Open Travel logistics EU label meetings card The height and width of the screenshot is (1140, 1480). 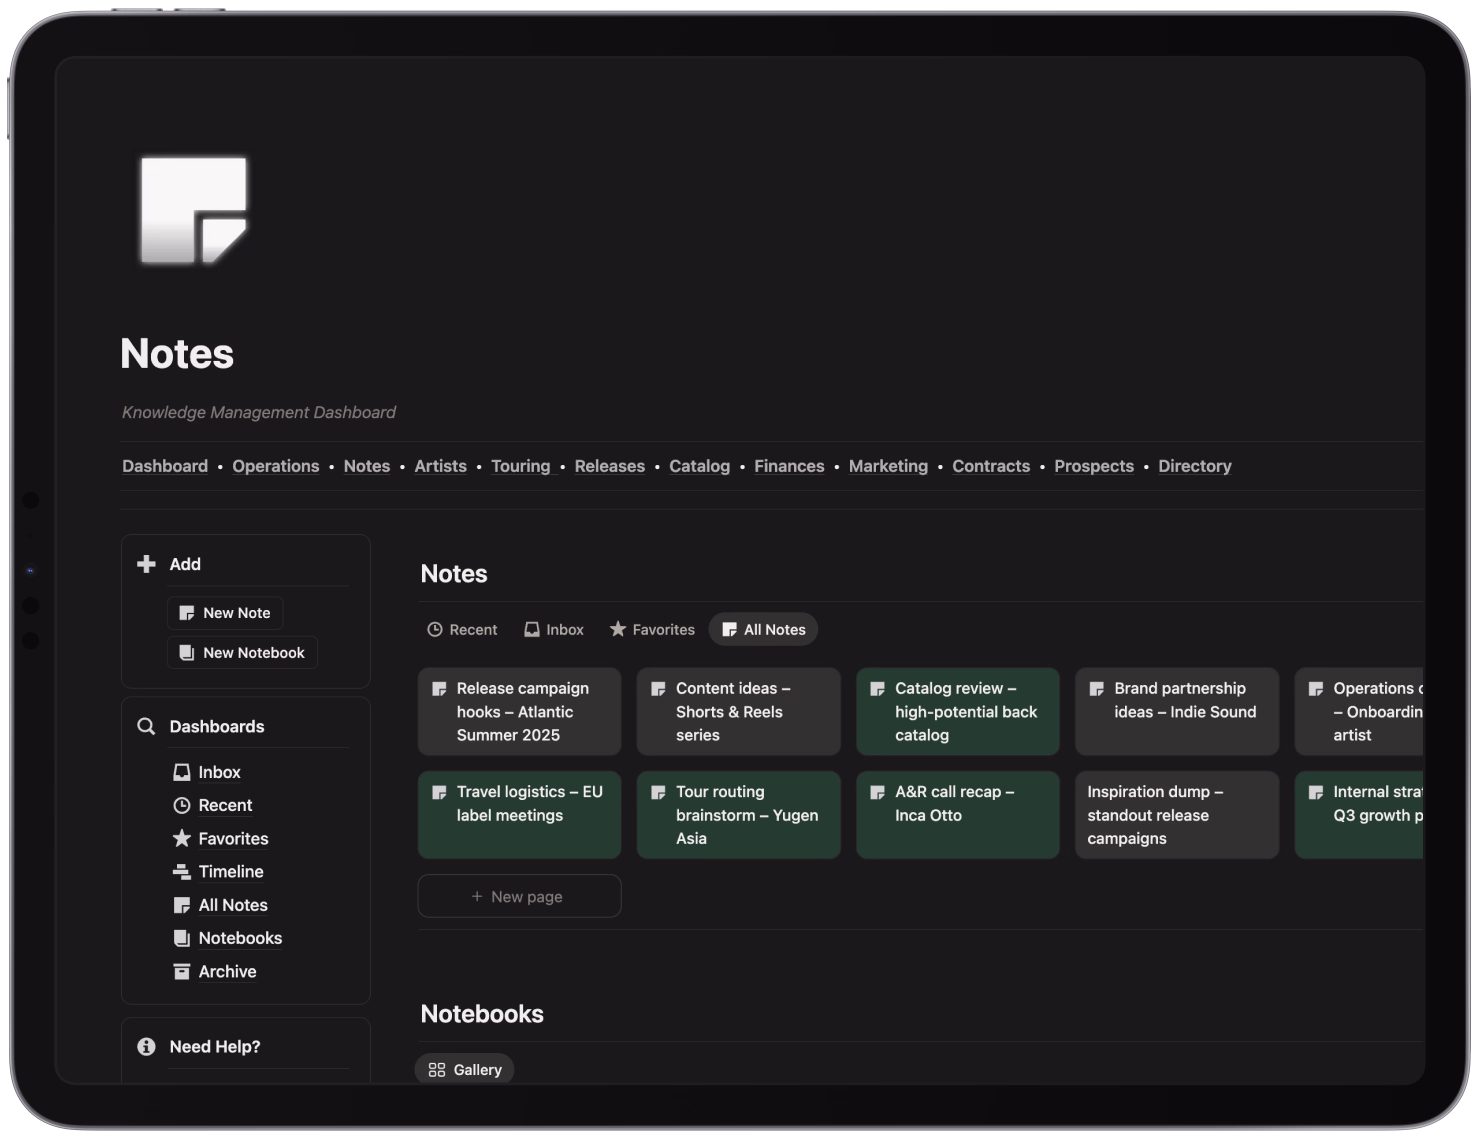click(519, 814)
